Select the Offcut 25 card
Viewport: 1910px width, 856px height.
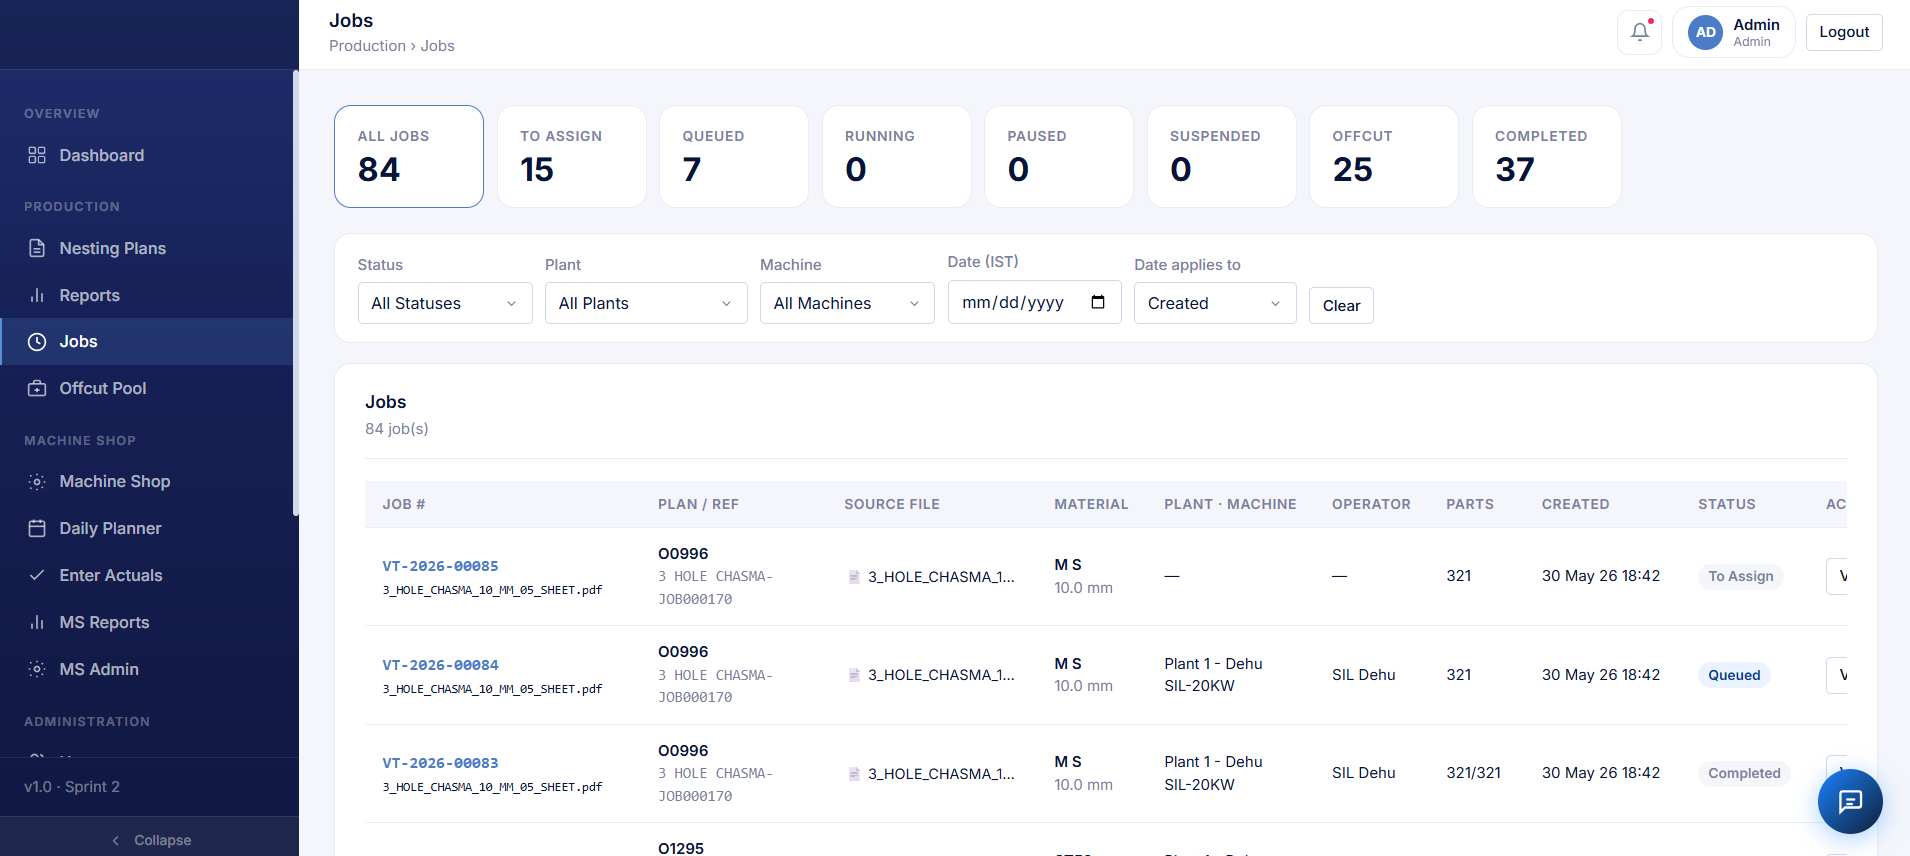[1384, 156]
